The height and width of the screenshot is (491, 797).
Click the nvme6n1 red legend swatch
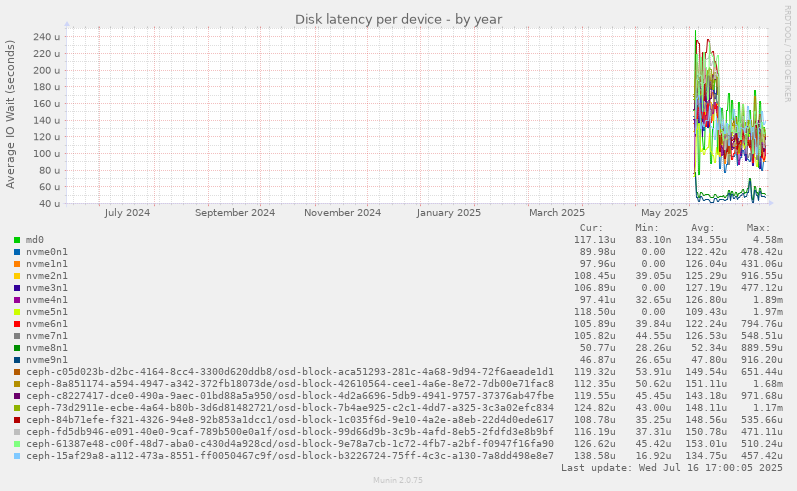coord(17,324)
